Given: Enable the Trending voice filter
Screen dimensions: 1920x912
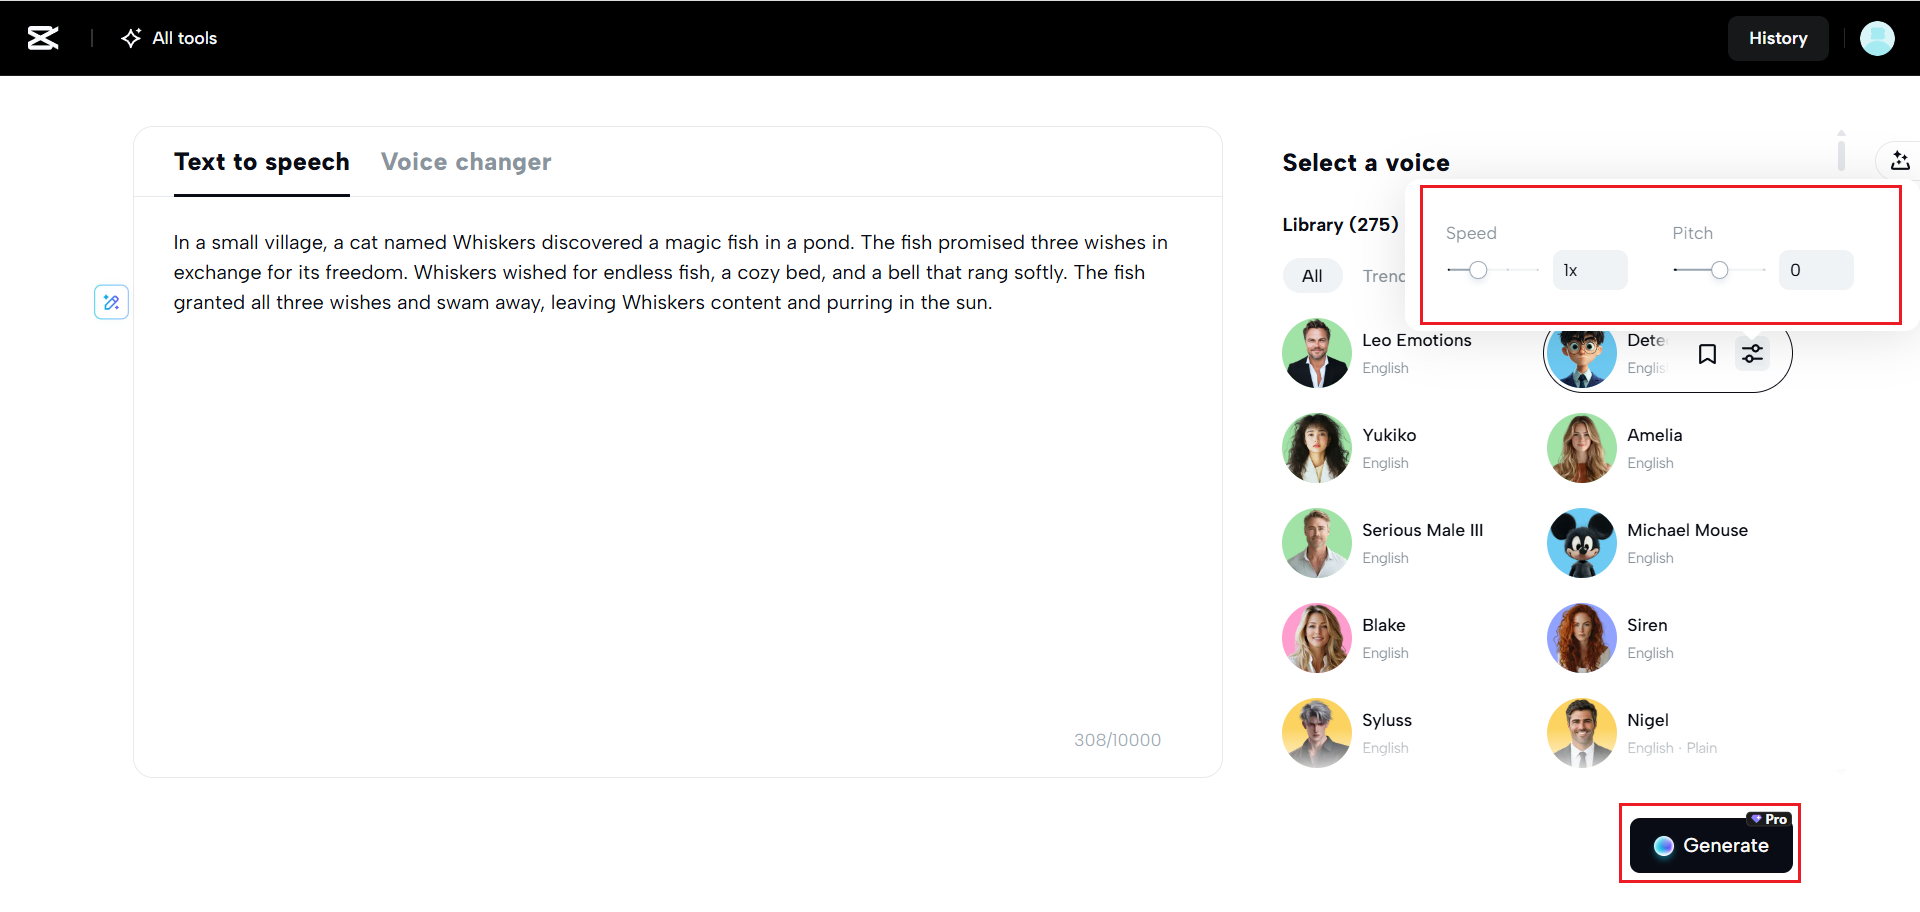Looking at the screenshot, I should (x=1385, y=275).
